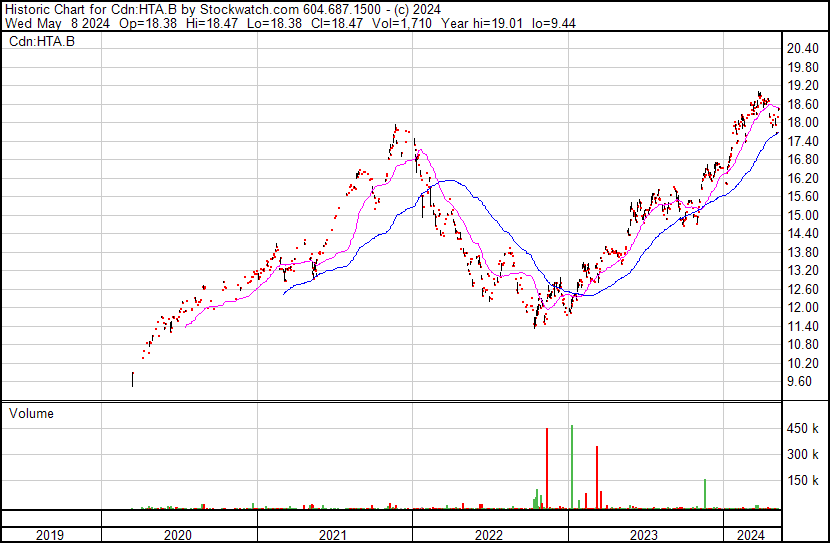Click the 300 k volume axis label

pos(802,455)
